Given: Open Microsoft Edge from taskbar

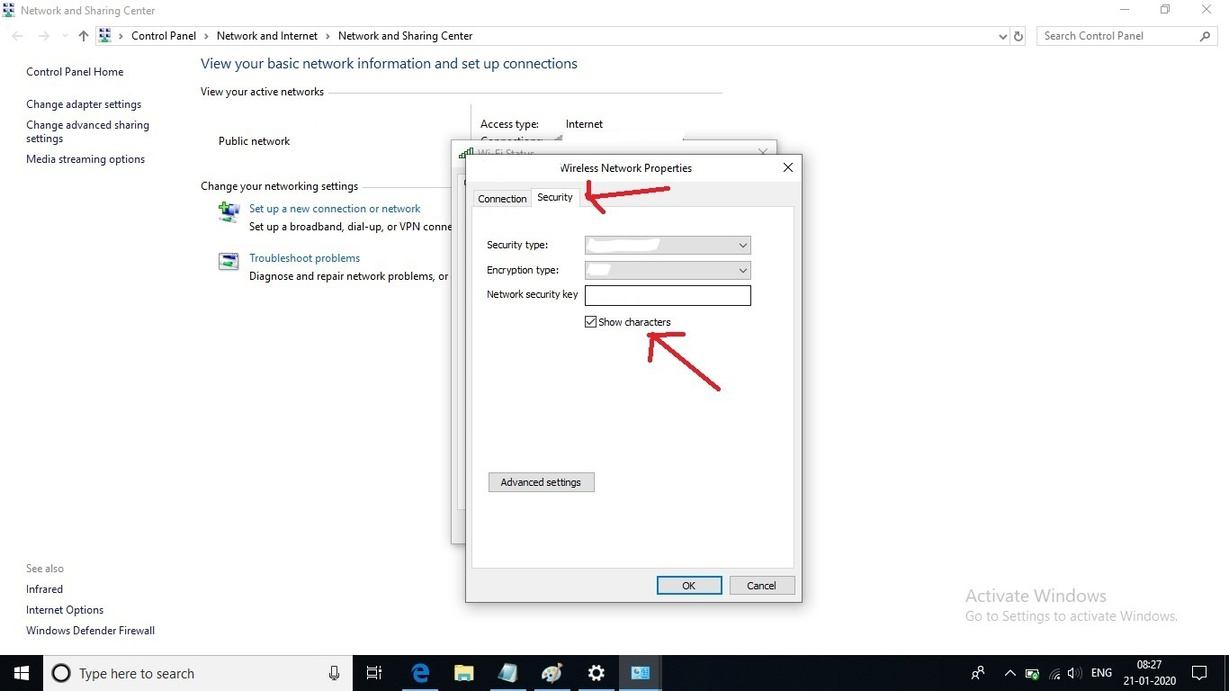Looking at the screenshot, I should pyautogui.click(x=420, y=673).
